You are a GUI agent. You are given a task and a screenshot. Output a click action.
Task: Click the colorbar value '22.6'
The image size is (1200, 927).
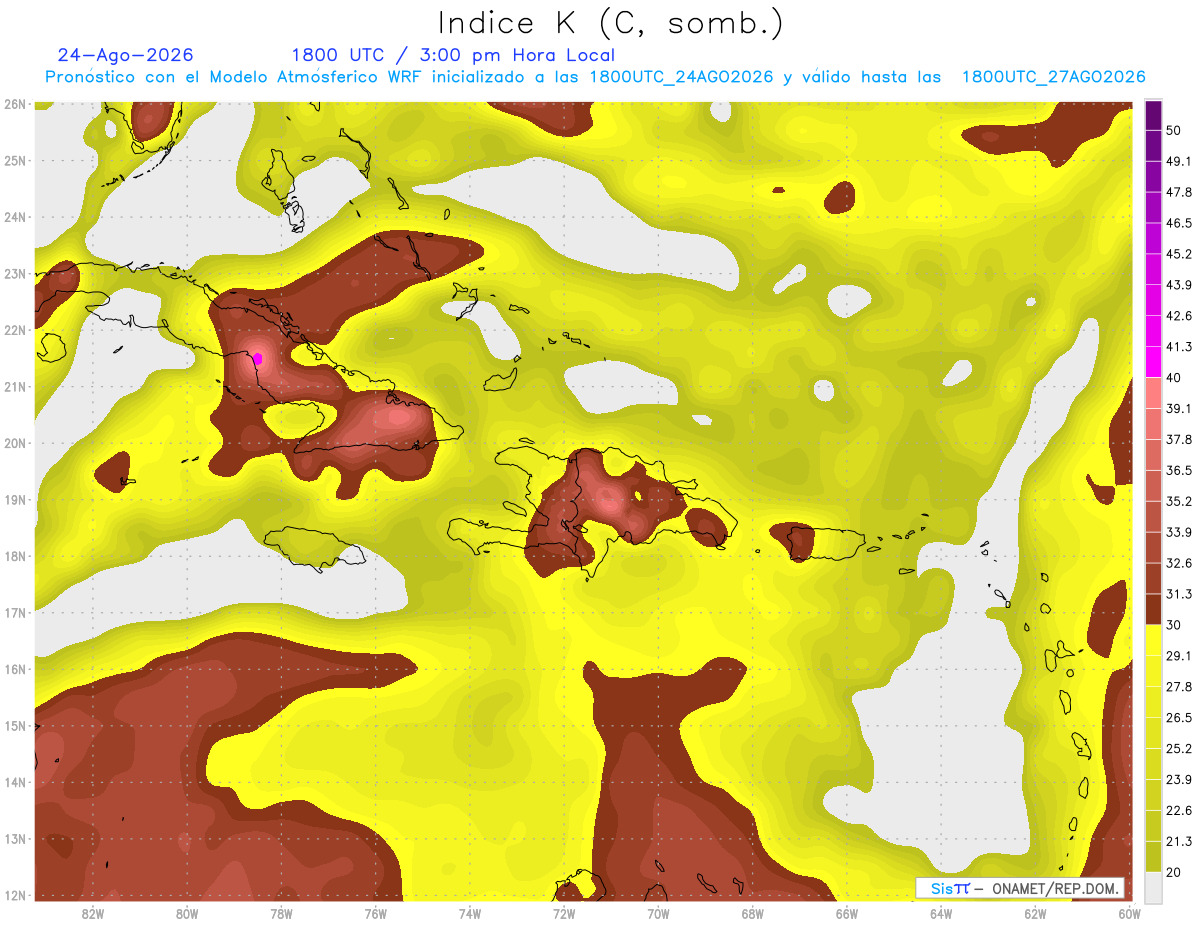click(x=1179, y=810)
